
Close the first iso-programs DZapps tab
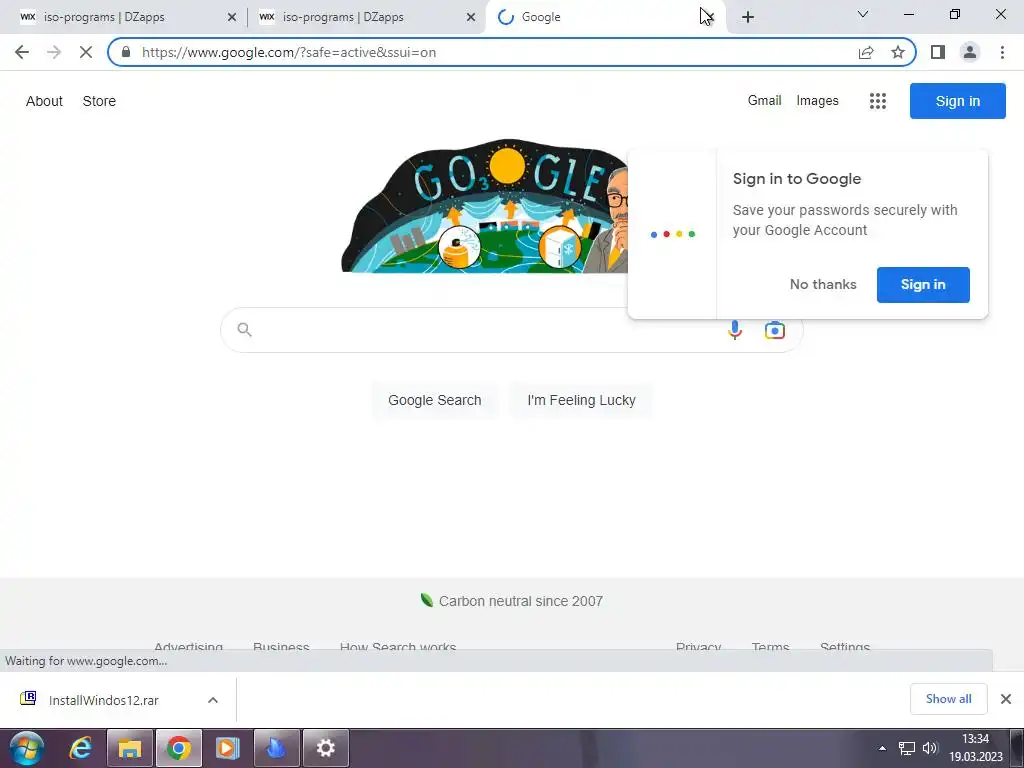(x=231, y=17)
